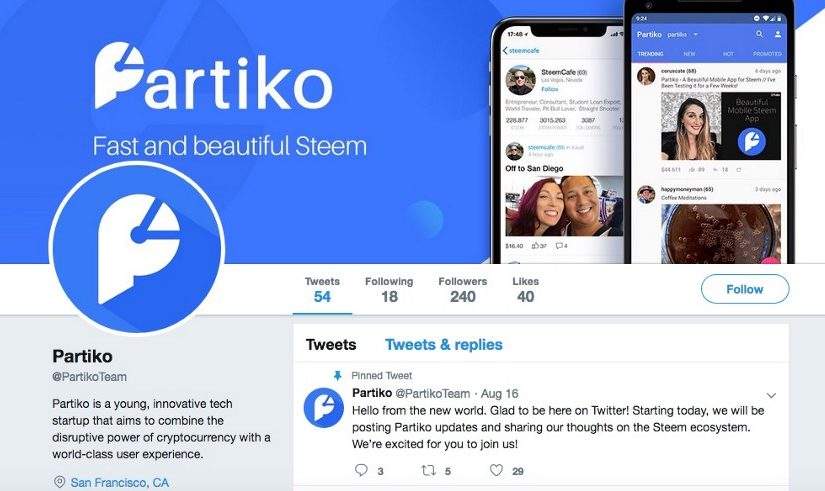
Task: Click the Partiko avatar in the pinned tweet
Action: coord(324,408)
